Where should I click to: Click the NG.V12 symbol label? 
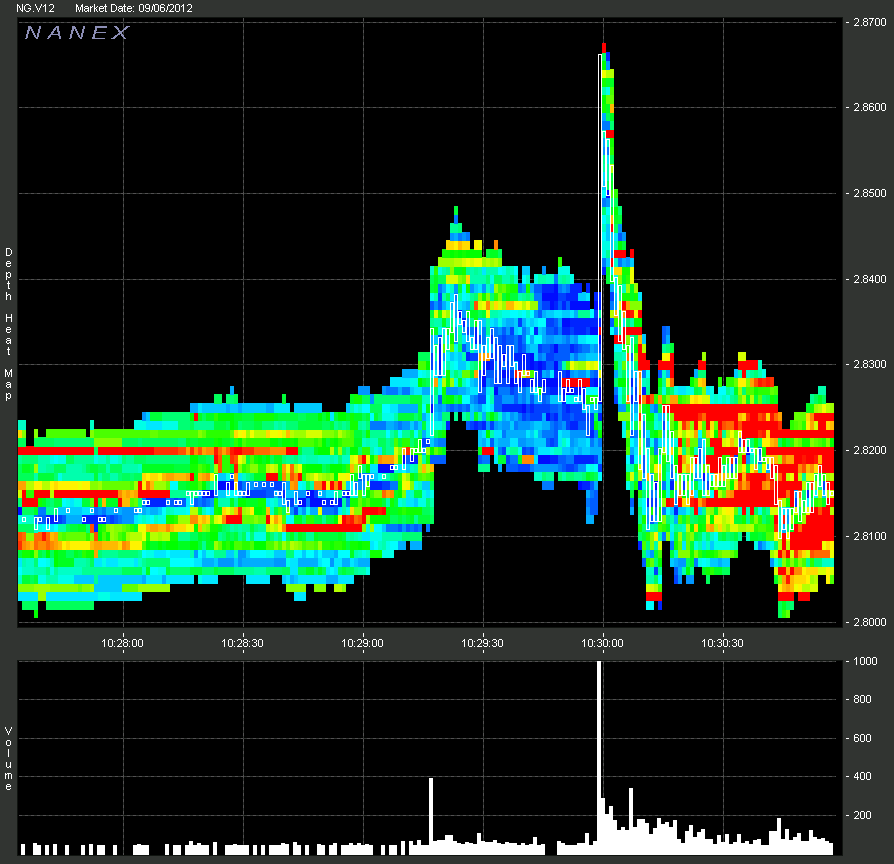click(35, 8)
